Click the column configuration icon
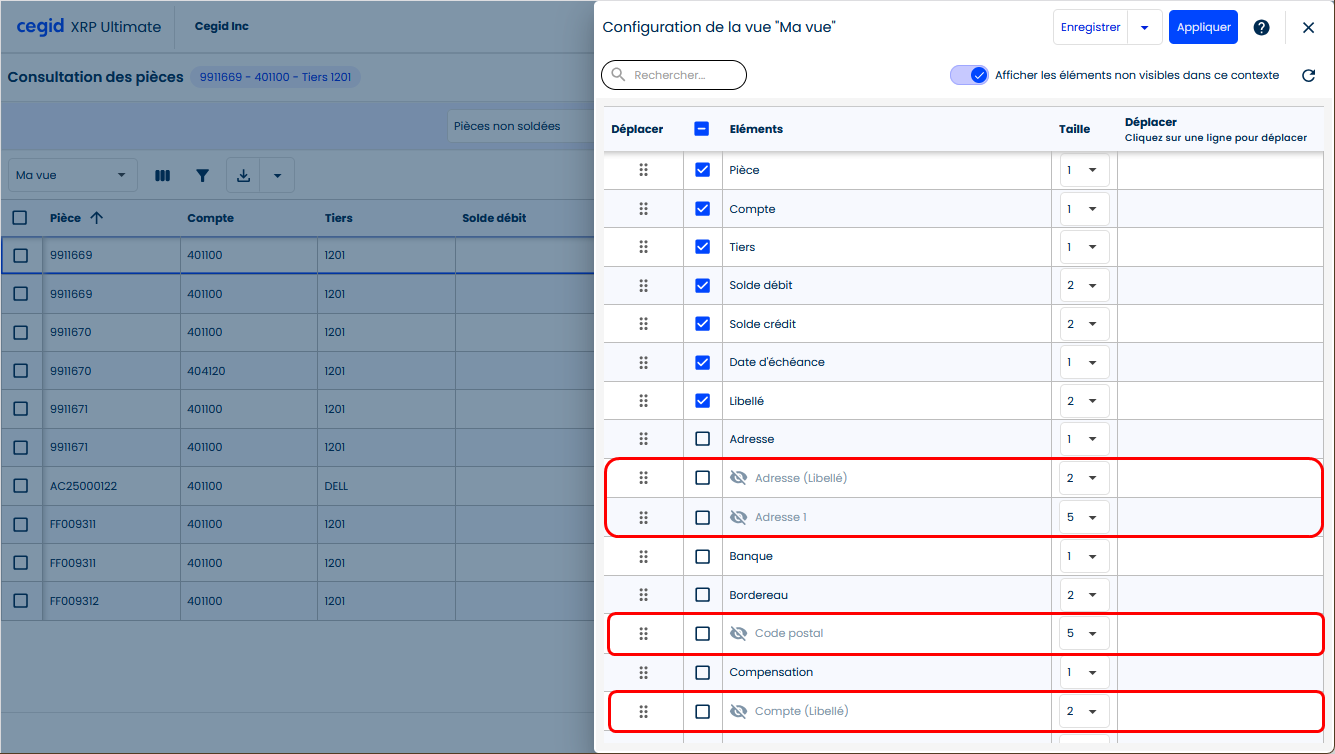 (163, 176)
